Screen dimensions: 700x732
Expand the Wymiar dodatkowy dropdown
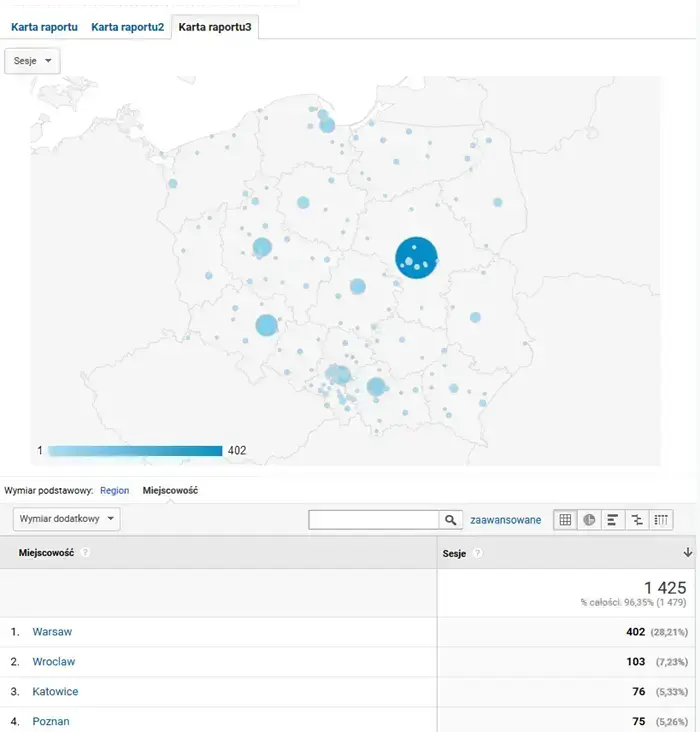tap(66, 520)
